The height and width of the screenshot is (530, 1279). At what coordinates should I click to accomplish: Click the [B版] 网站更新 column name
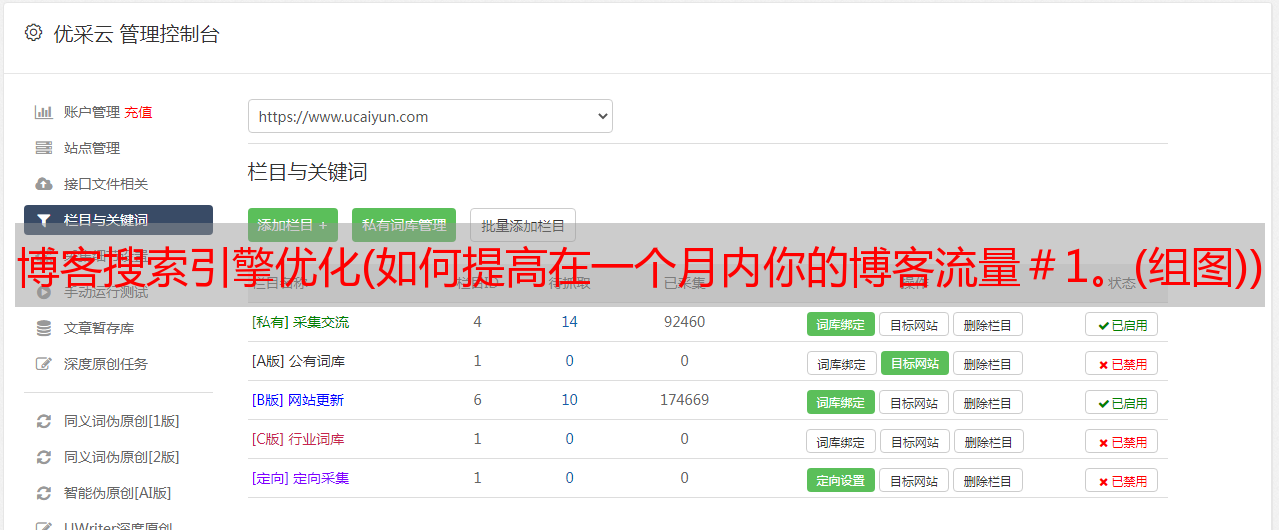pyautogui.click(x=298, y=400)
